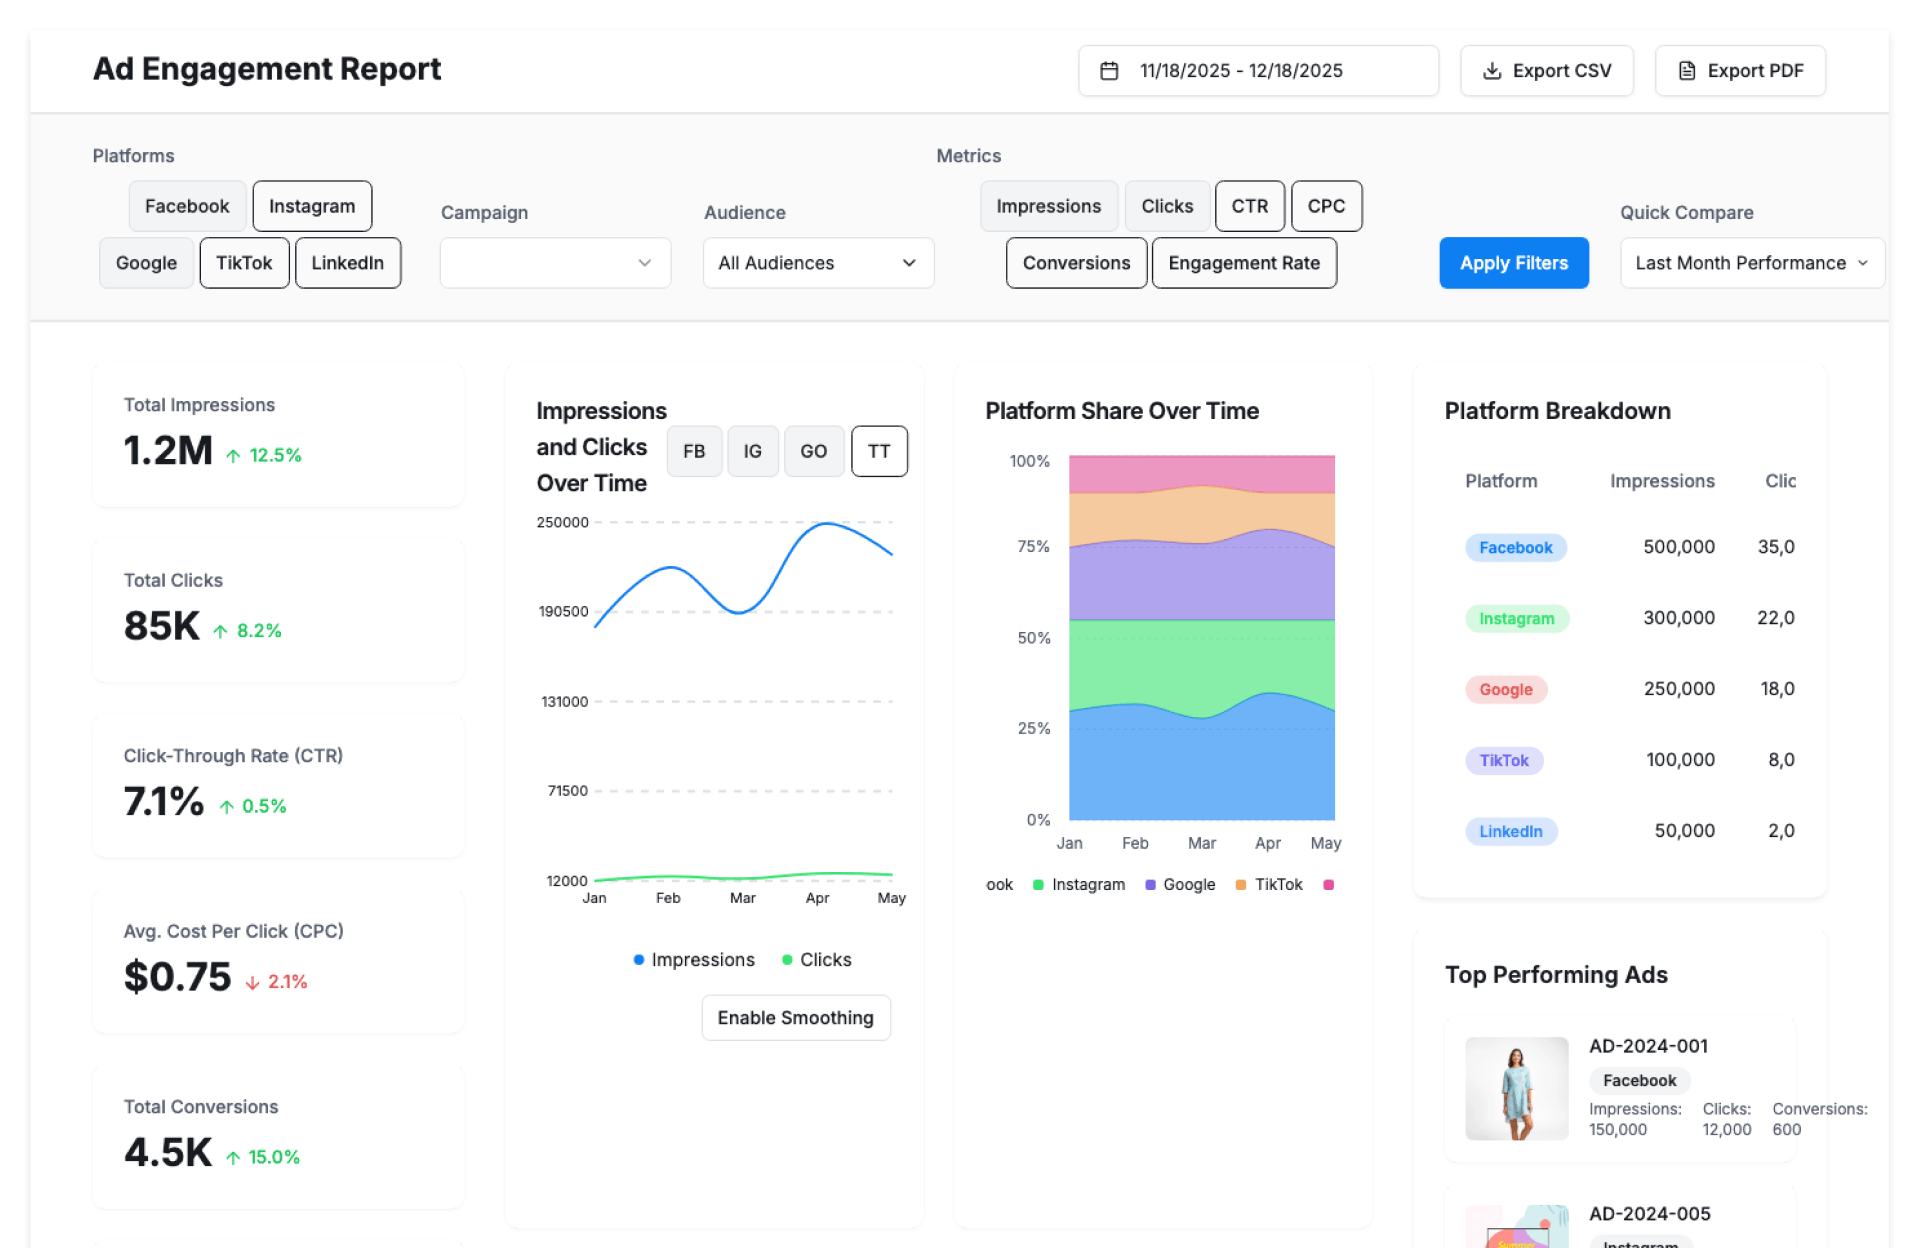Click green Clicks legend dot

787,960
